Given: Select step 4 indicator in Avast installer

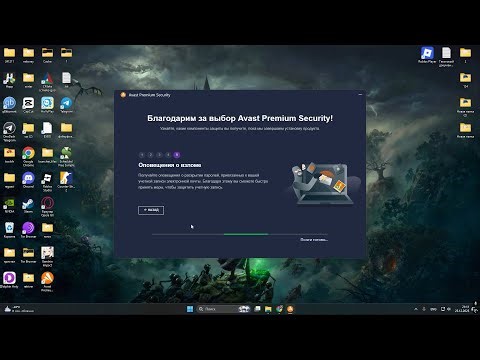Looking at the screenshot, I should tap(168, 155).
